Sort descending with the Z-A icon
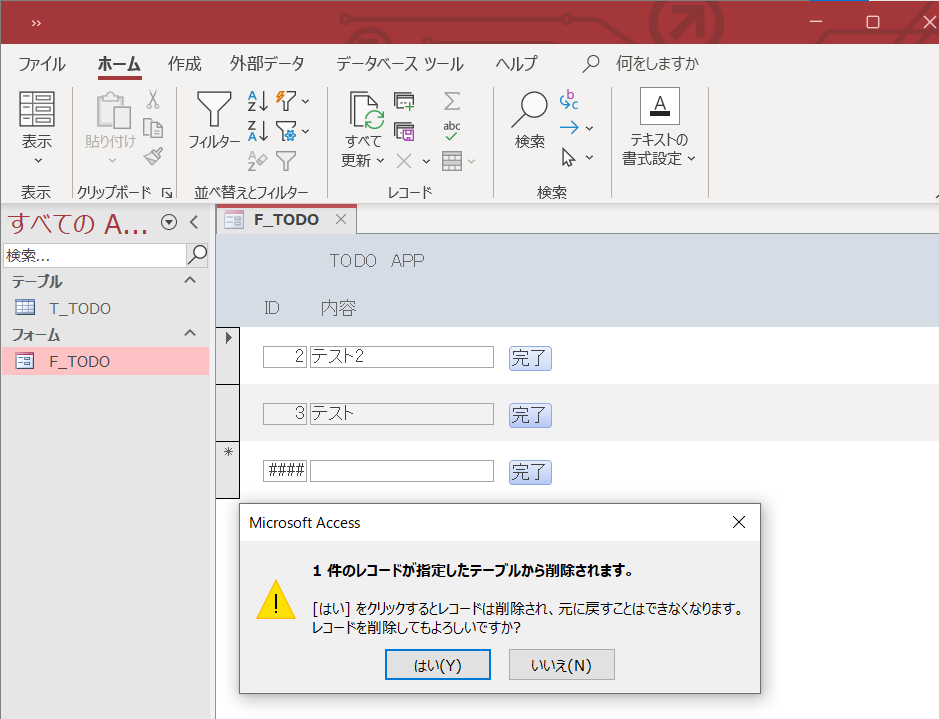 [x=258, y=131]
